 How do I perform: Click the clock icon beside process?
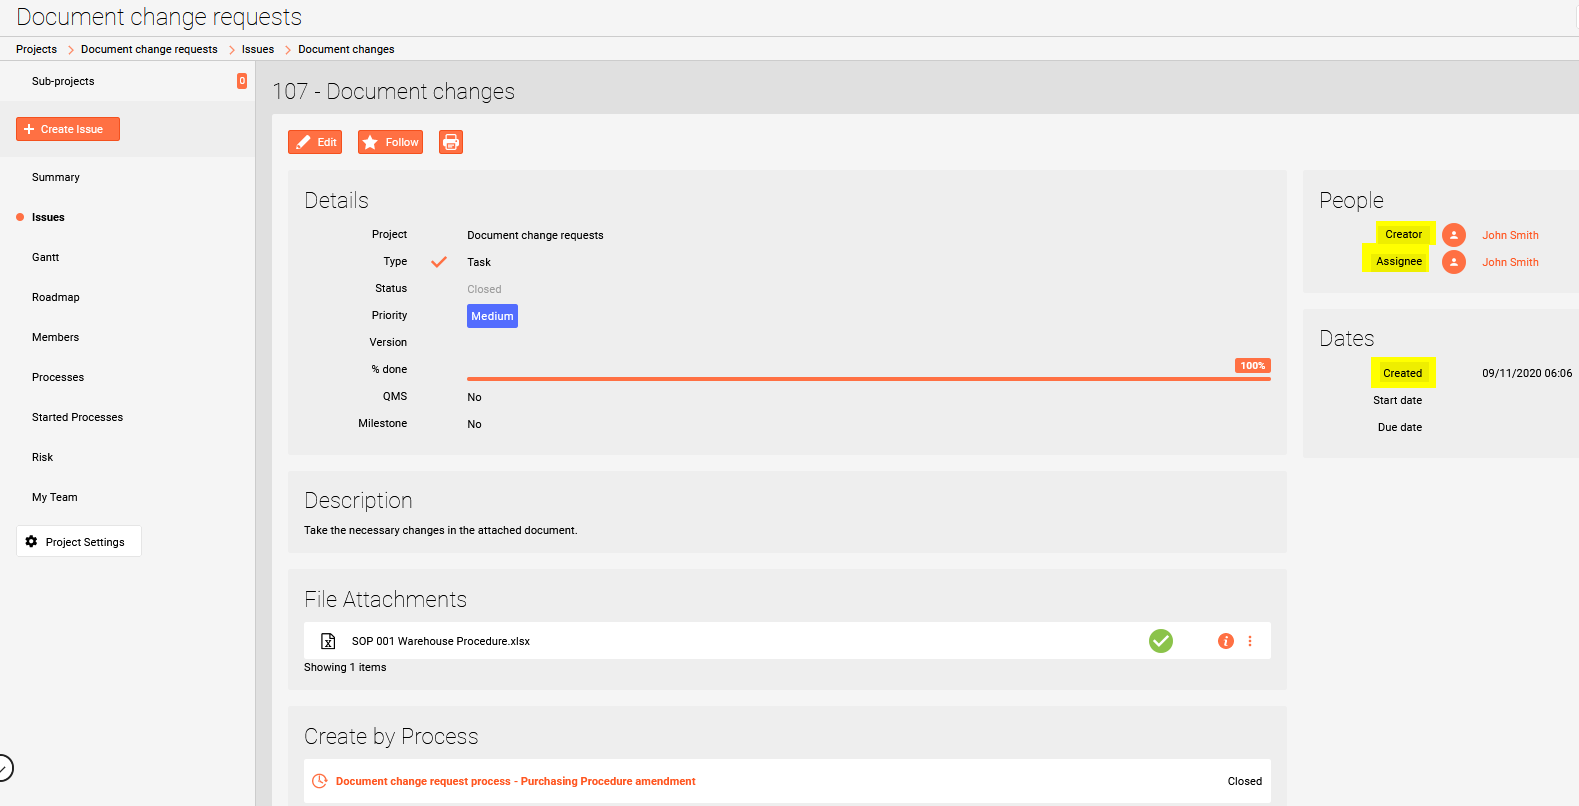[x=320, y=781]
